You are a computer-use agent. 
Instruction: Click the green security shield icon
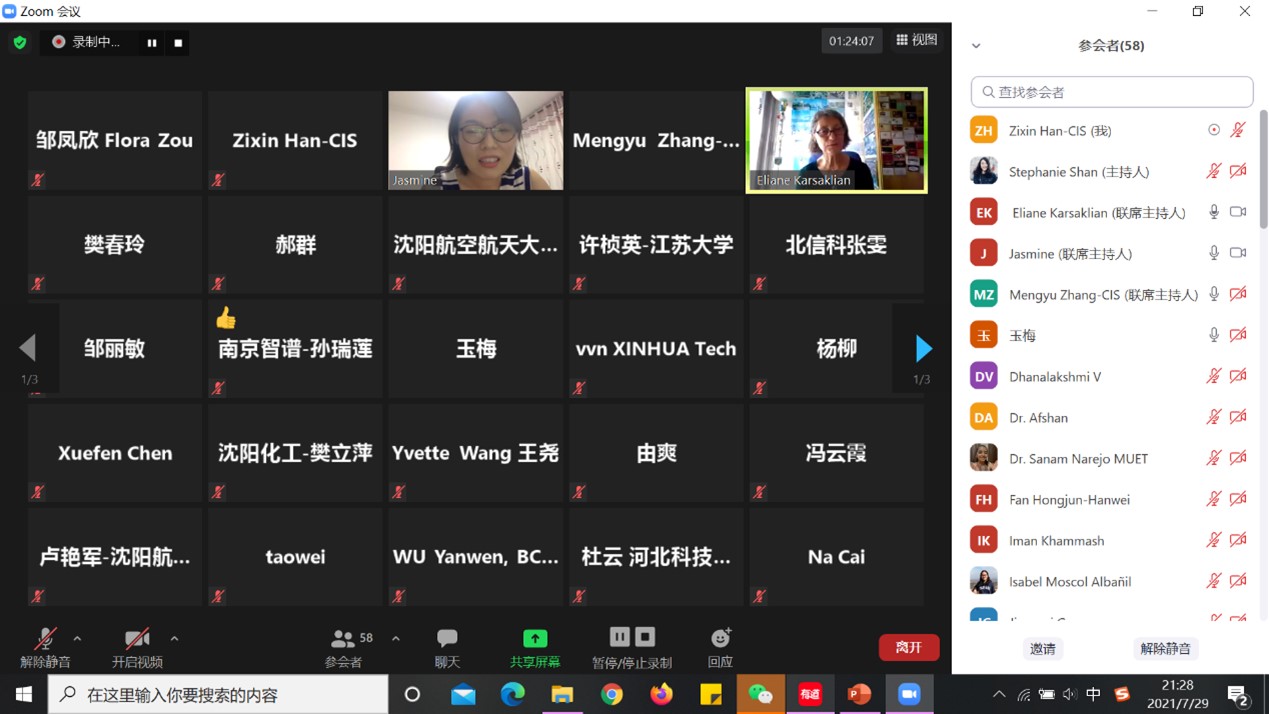[20, 42]
